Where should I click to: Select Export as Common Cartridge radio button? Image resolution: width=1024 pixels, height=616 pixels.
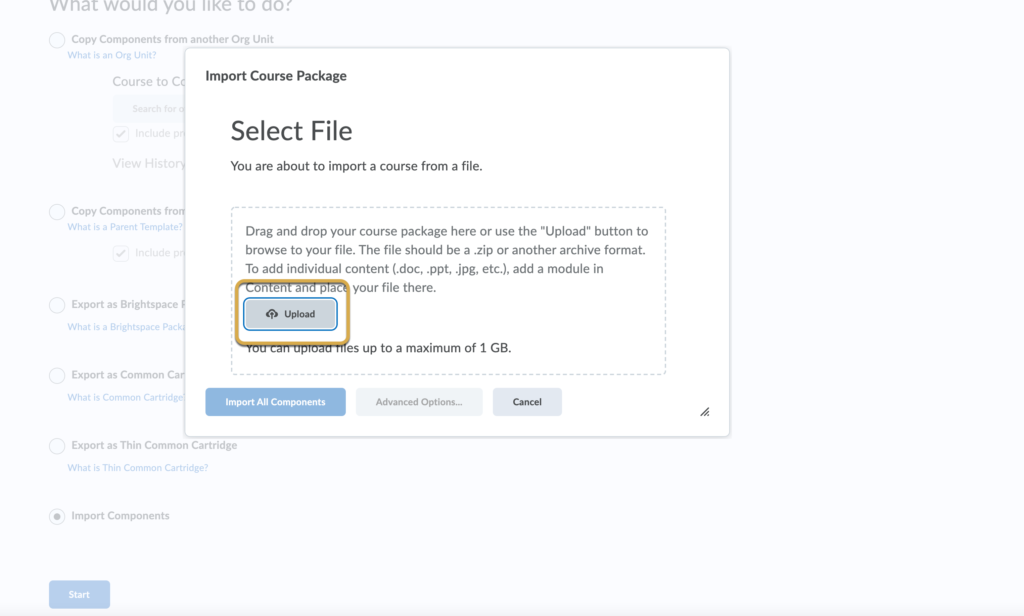[57, 376]
